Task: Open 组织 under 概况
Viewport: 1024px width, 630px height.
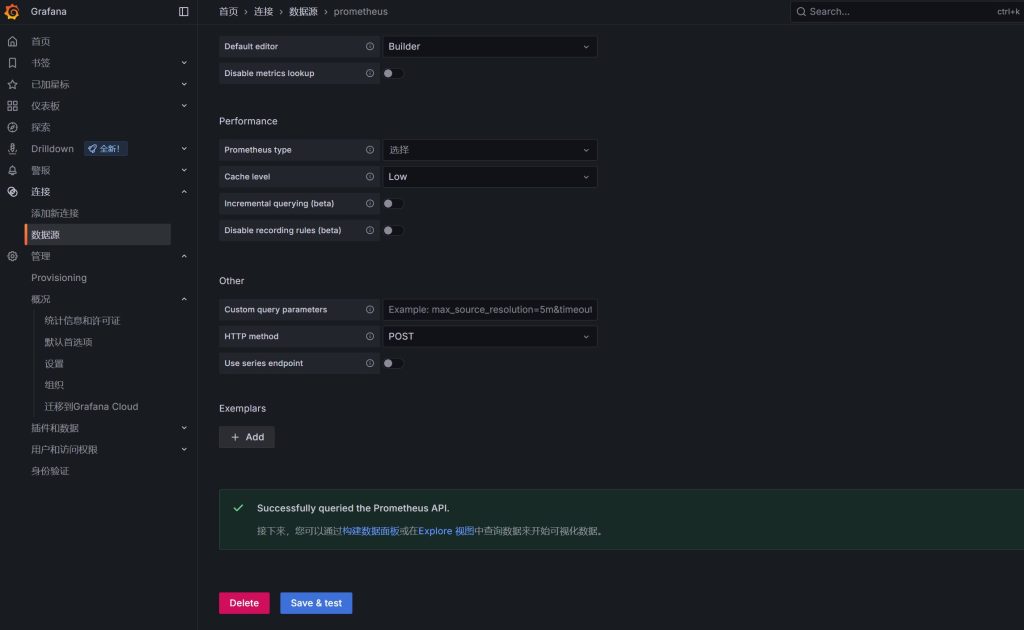Action: click(54, 385)
